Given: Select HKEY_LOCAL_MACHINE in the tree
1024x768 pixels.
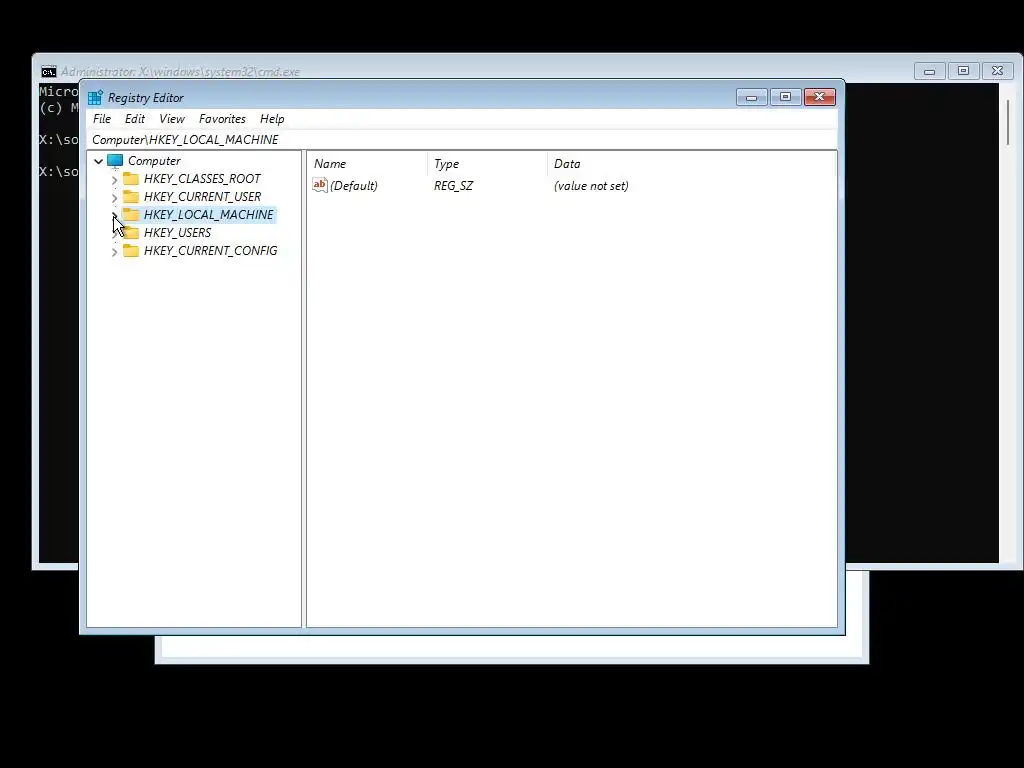Looking at the screenshot, I should click(x=208, y=214).
